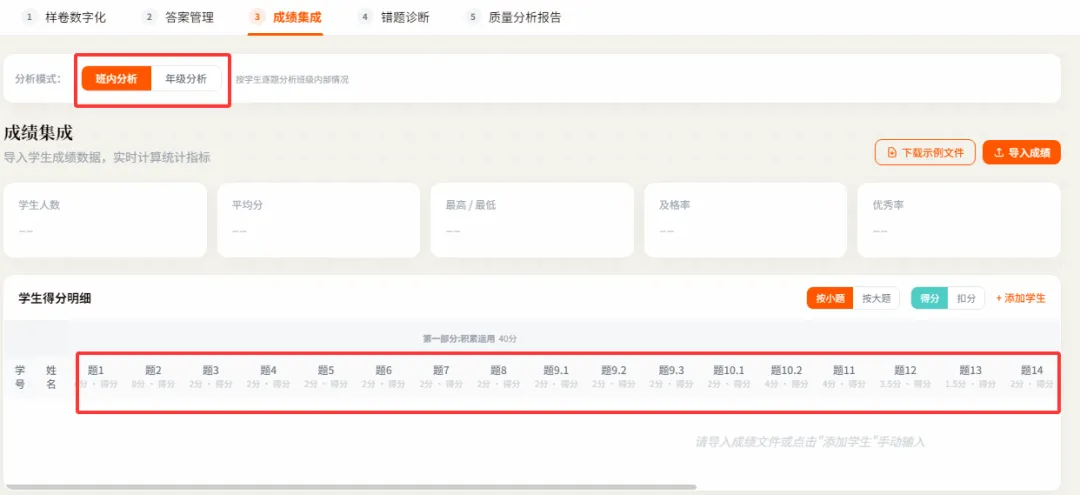1080x495 pixels.
Task: Click the 最高 / 最低 statistics card
Action: click(x=532, y=220)
